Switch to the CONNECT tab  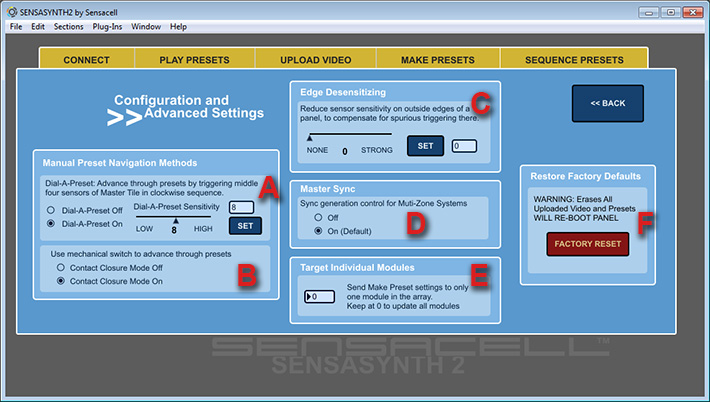pyautogui.click(x=86, y=59)
